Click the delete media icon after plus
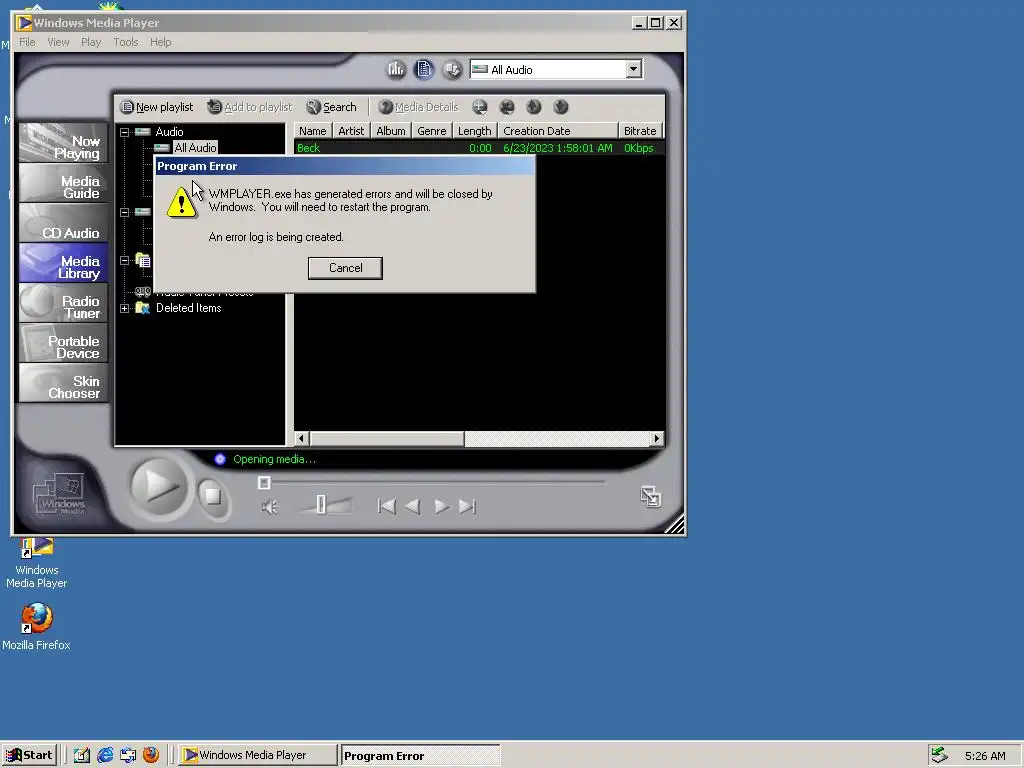The image size is (1024, 768). coord(507,107)
